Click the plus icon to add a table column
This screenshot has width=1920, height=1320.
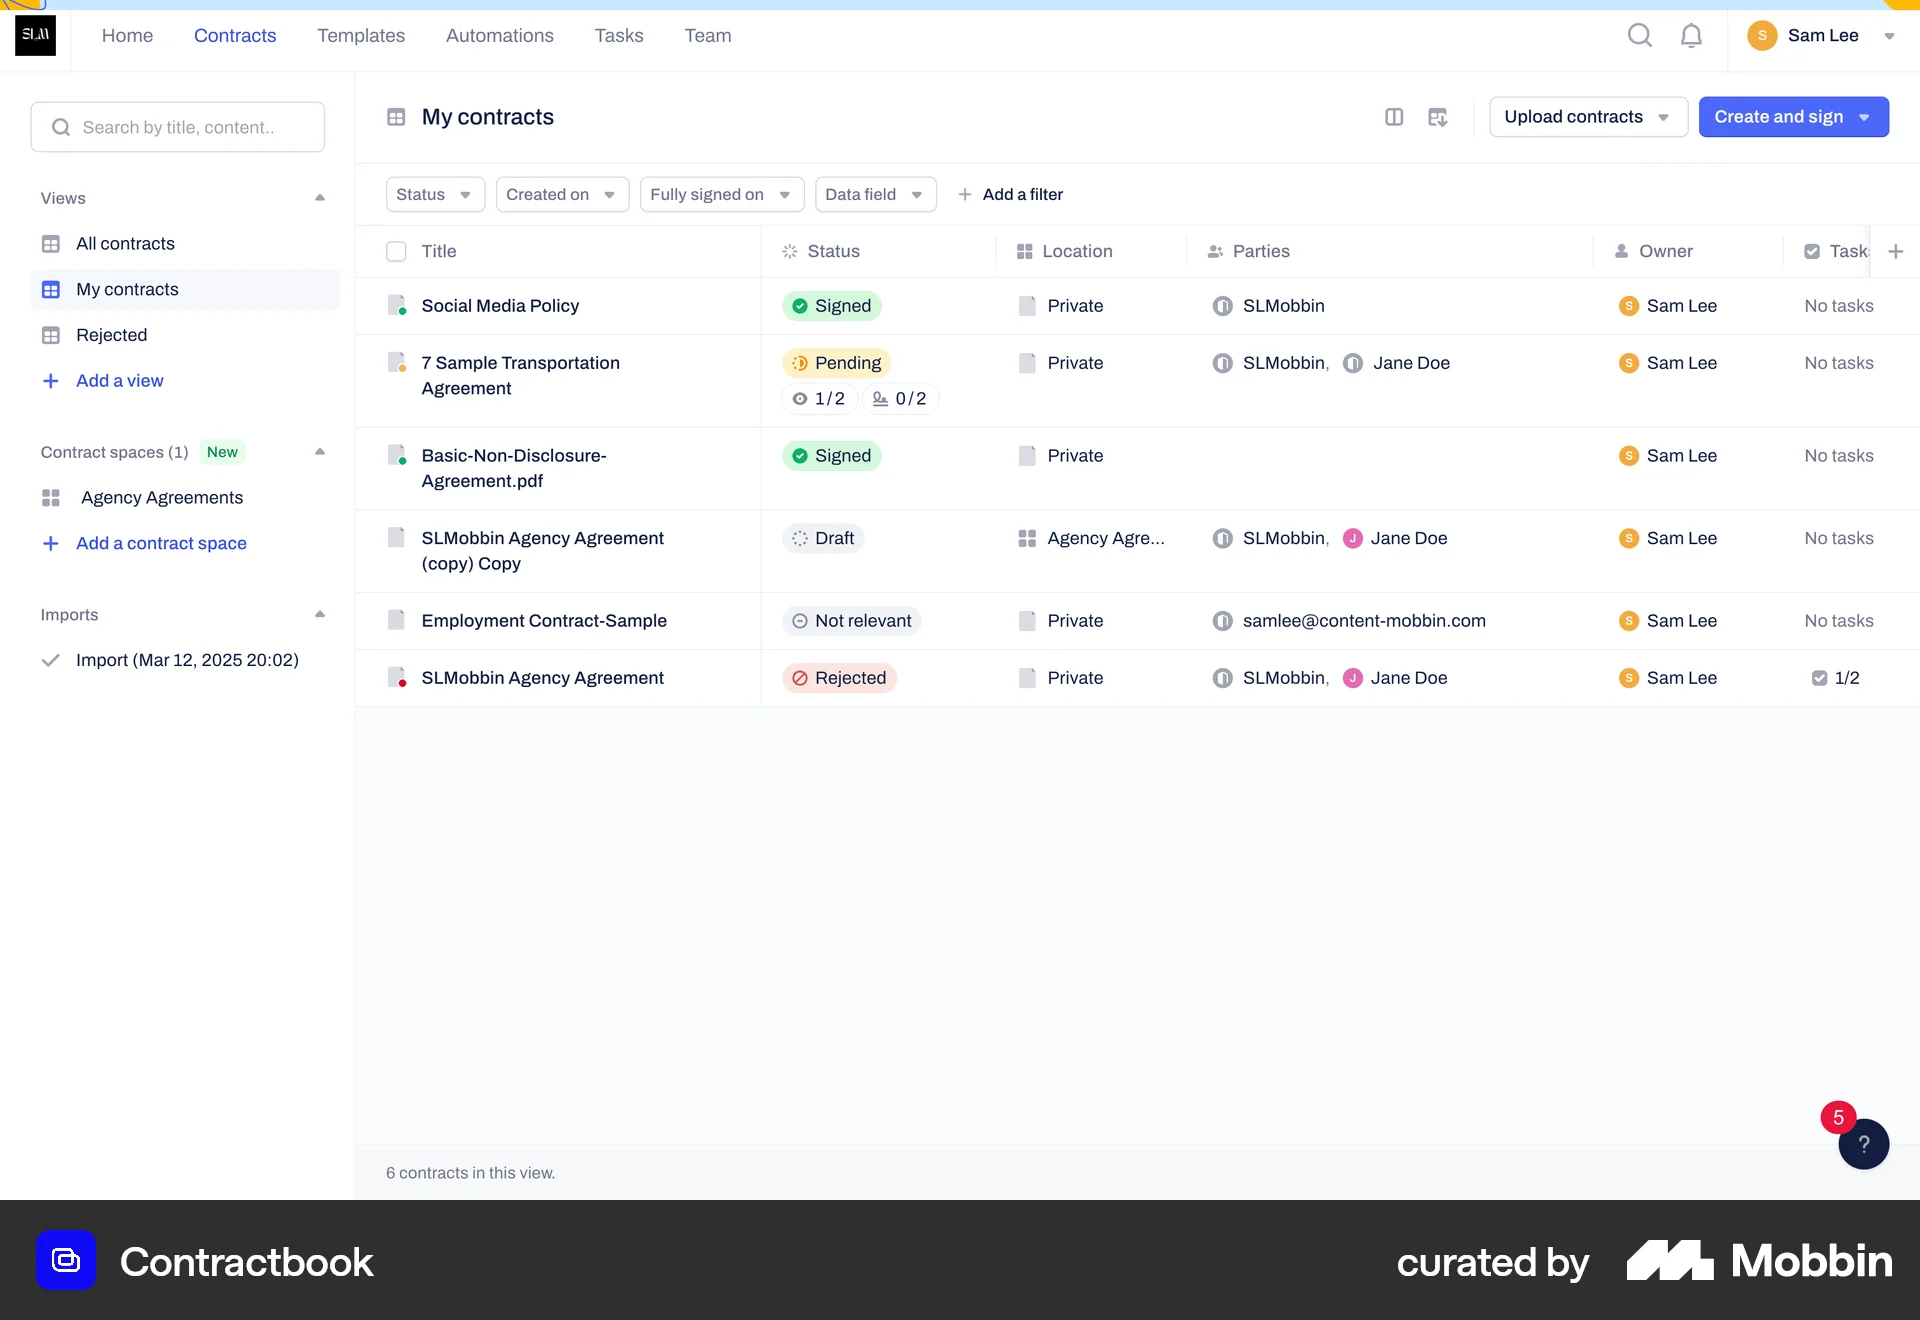(x=1896, y=251)
